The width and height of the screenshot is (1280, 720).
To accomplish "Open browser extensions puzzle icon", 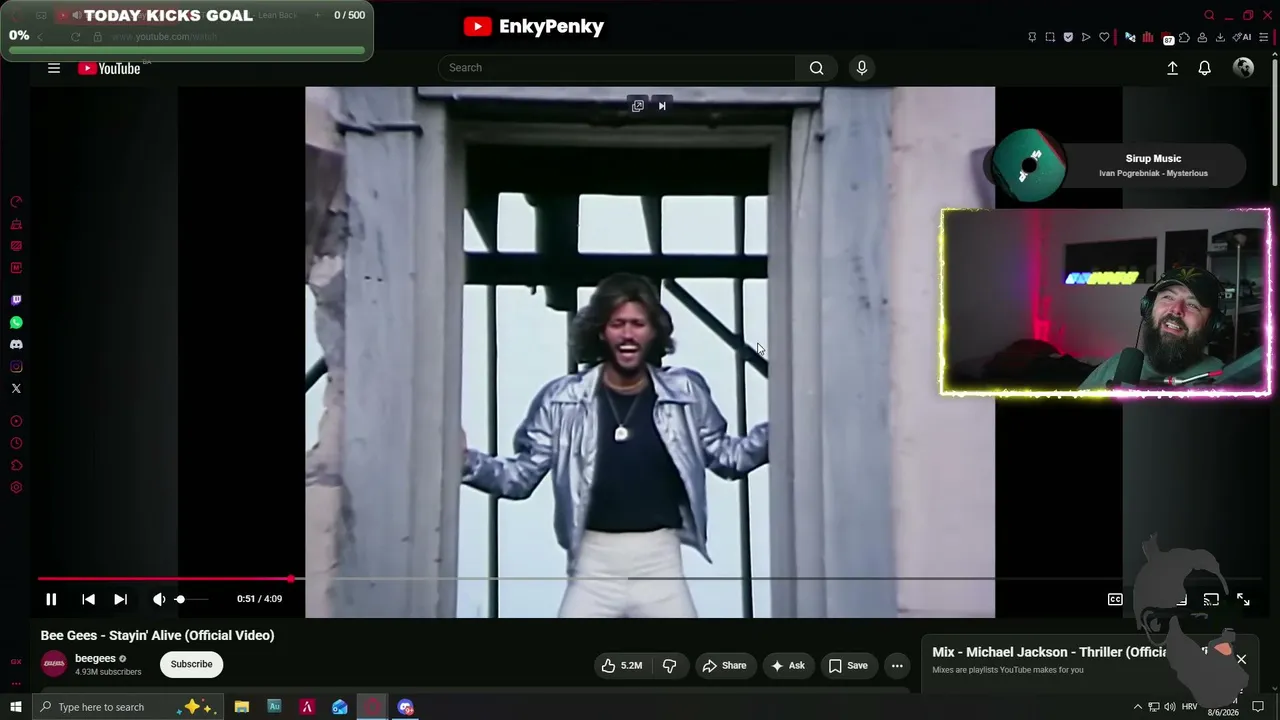I will tap(1184, 37).
